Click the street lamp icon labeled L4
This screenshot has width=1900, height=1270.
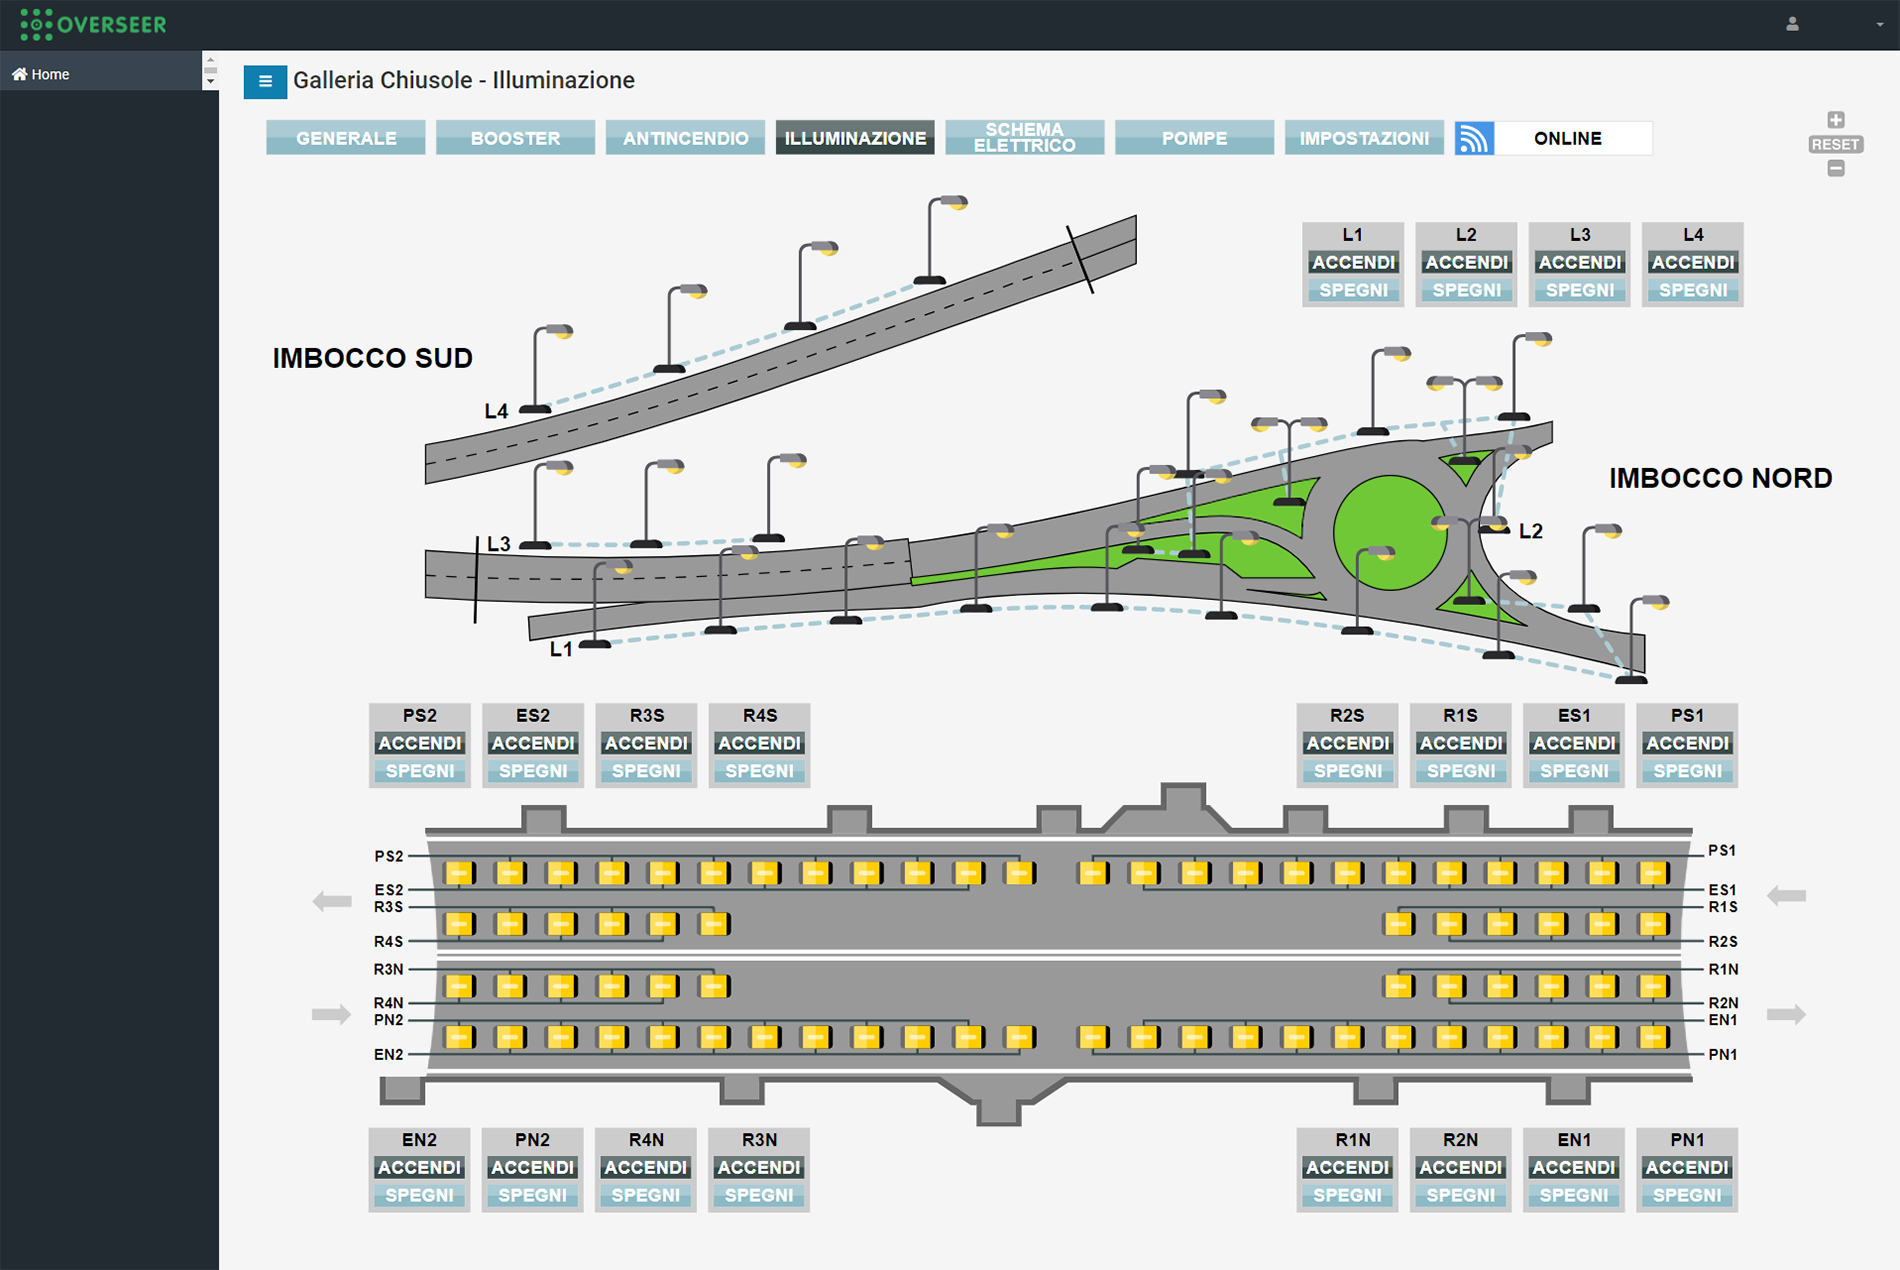tap(546, 368)
